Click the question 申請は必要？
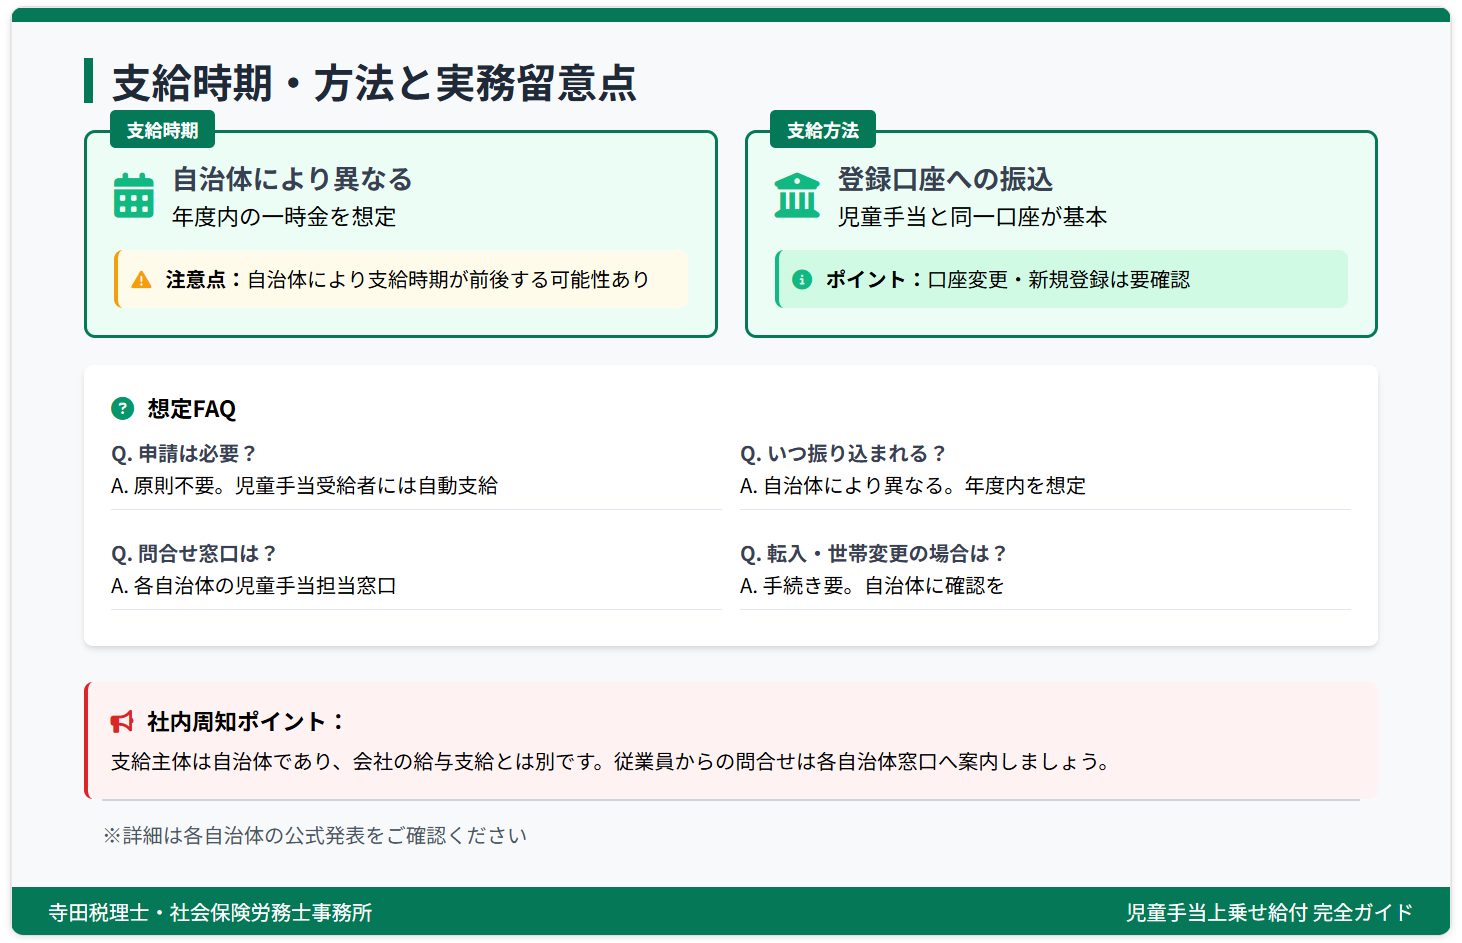The height and width of the screenshot is (943, 1462). coord(185,454)
